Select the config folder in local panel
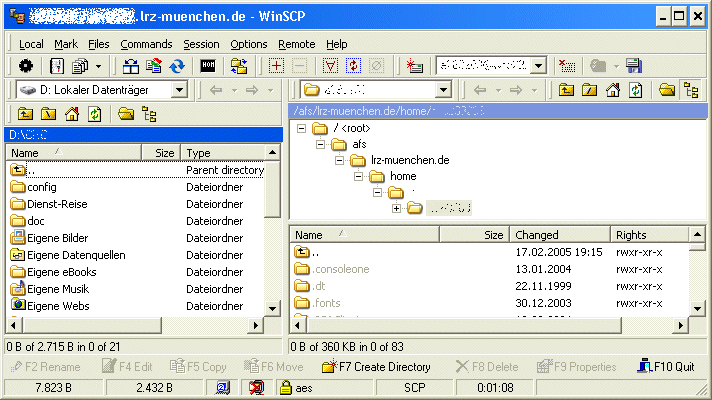This screenshot has height=400, width=712. 42,187
